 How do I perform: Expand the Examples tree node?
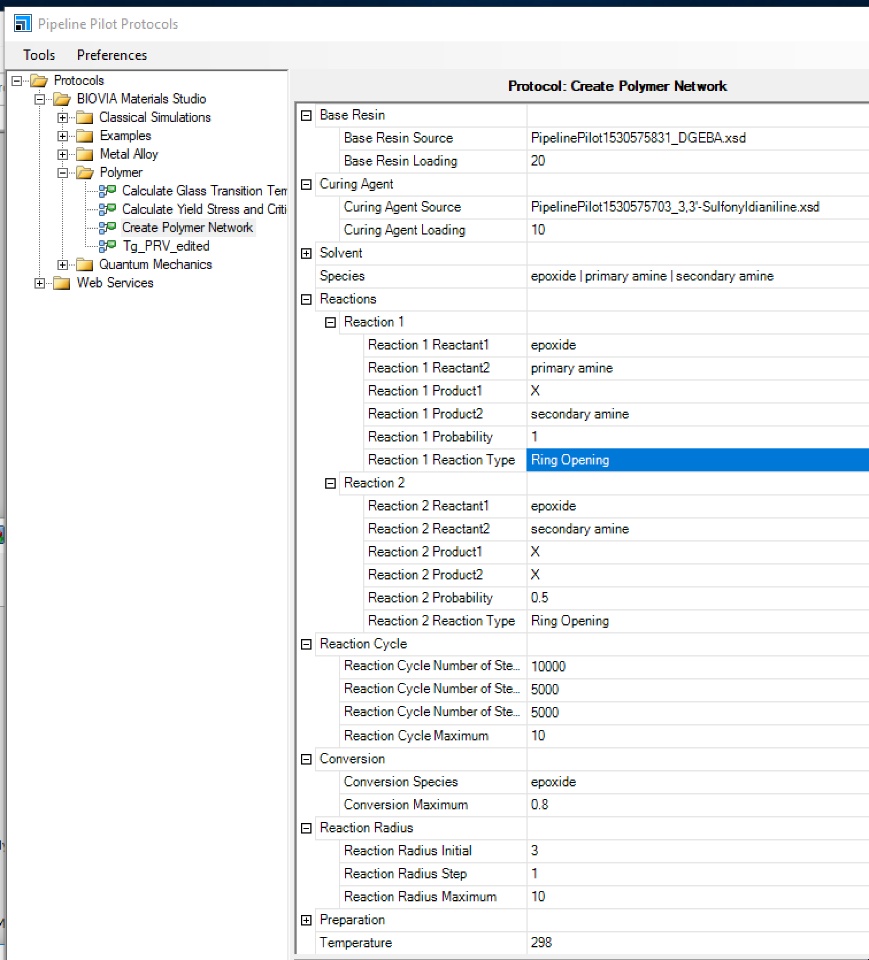[62, 136]
